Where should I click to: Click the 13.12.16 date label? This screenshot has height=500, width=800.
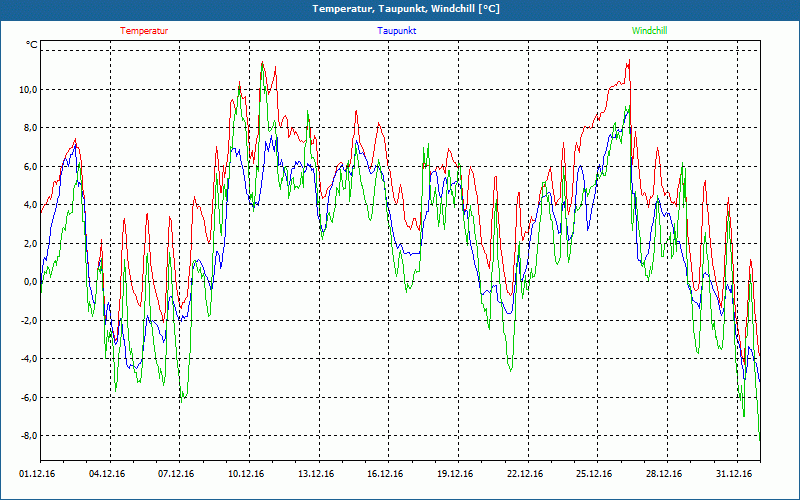(x=316, y=474)
